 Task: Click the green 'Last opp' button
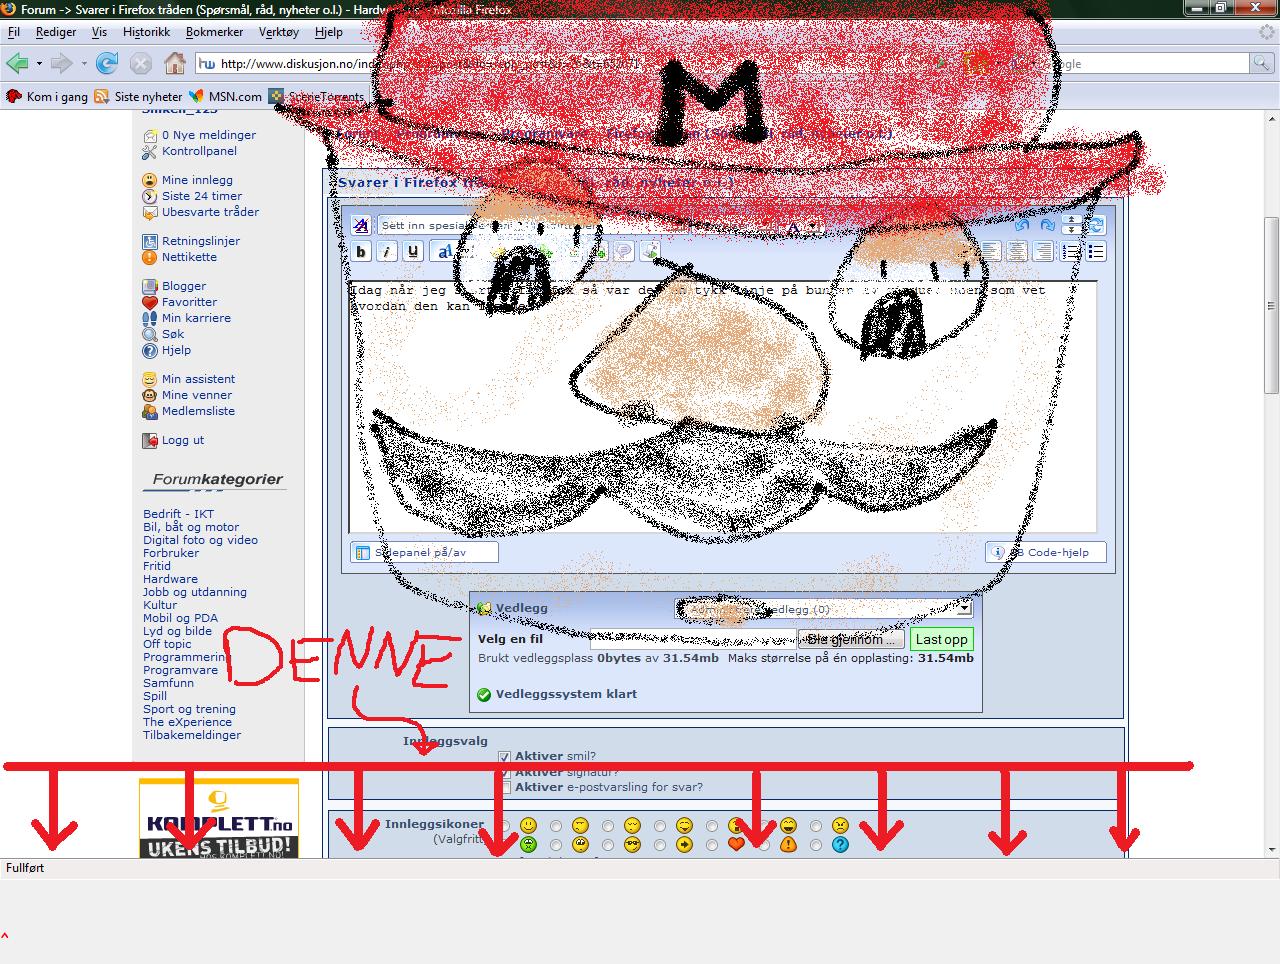pyautogui.click(x=941, y=639)
